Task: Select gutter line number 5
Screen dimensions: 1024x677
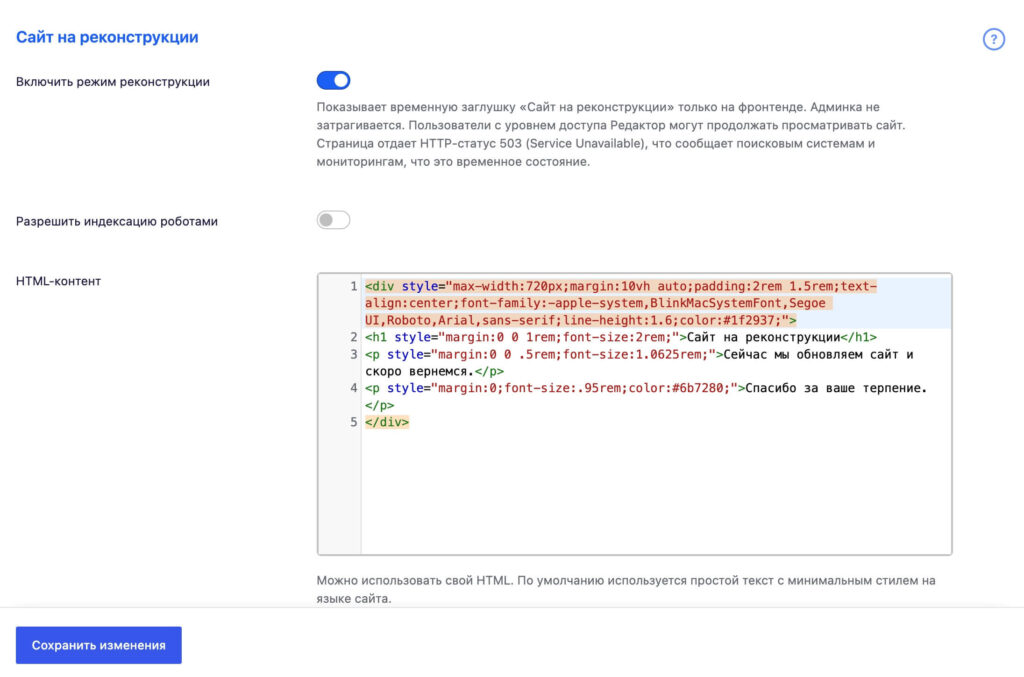Action: (353, 422)
